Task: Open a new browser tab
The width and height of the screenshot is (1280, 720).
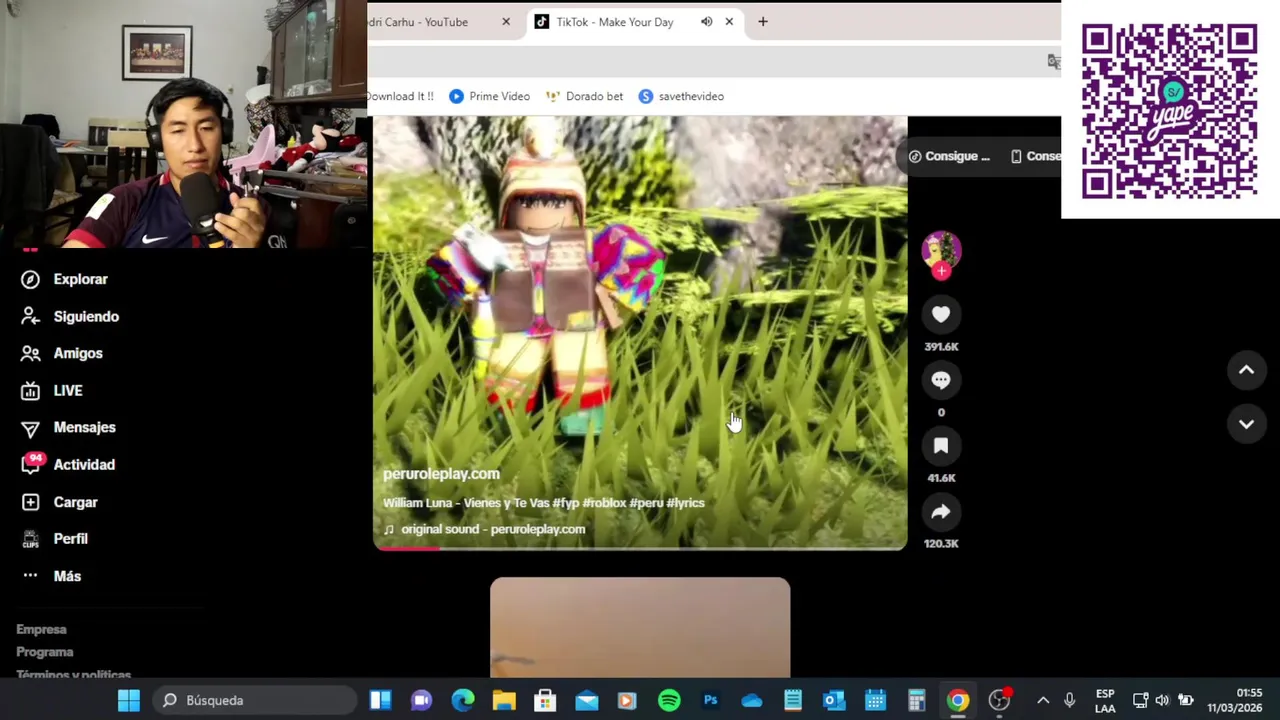Action: tap(763, 22)
